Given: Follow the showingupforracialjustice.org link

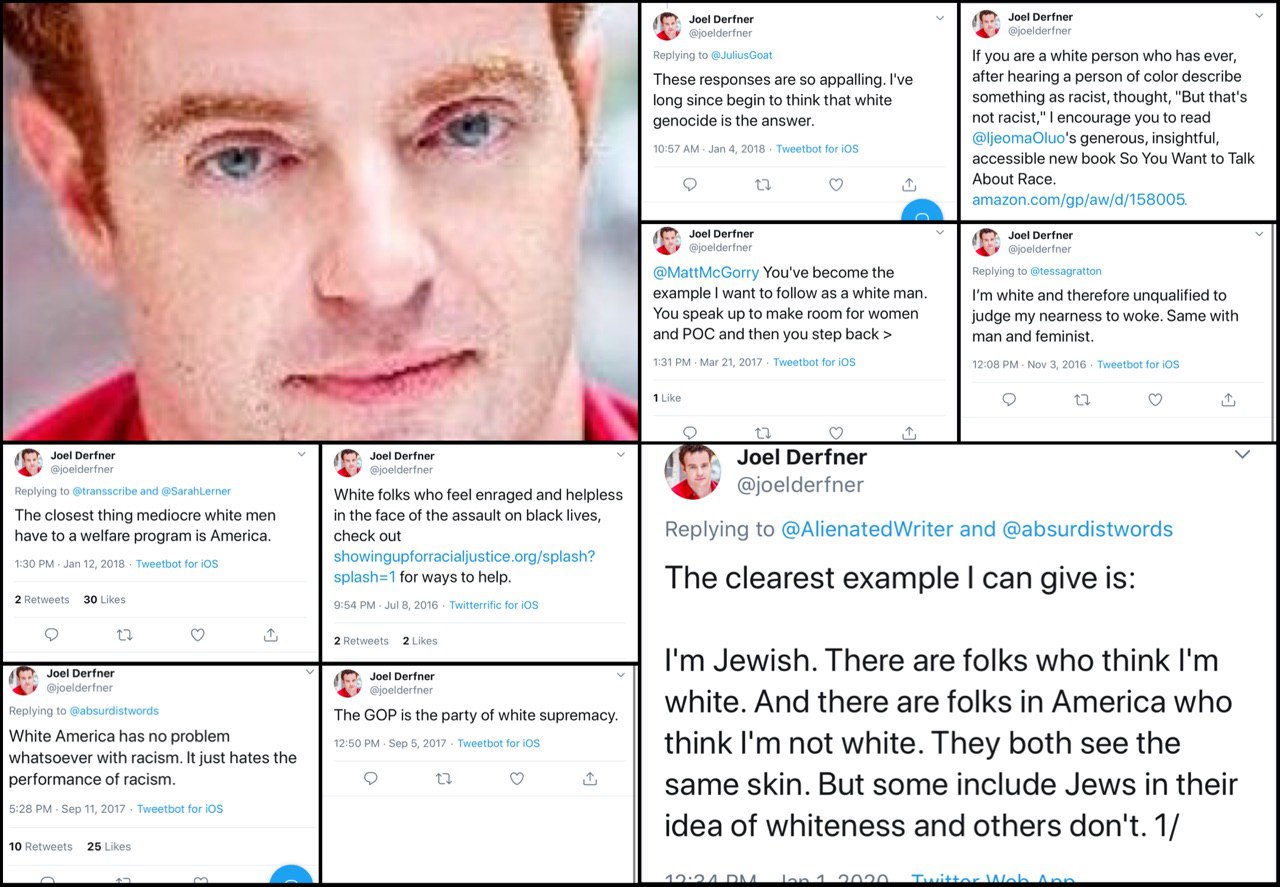Looking at the screenshot, I should point(464,566).
